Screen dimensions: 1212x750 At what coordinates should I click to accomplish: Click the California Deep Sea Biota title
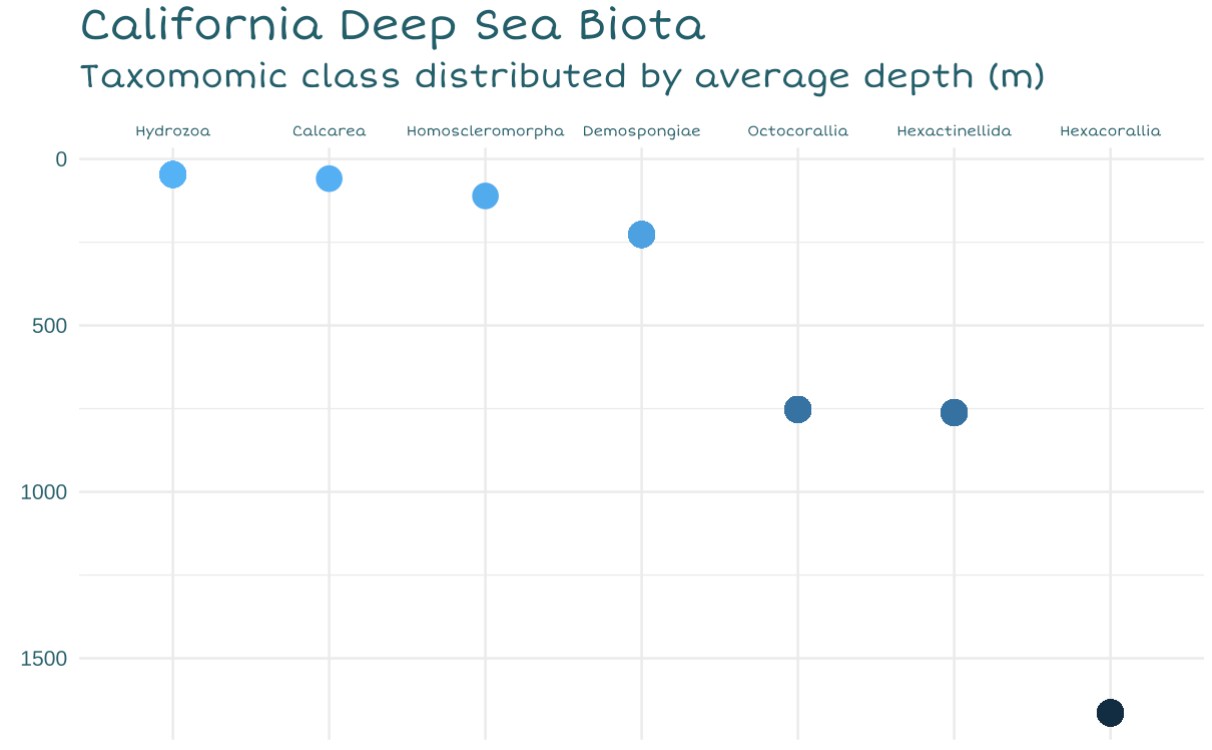click(392, 26)
